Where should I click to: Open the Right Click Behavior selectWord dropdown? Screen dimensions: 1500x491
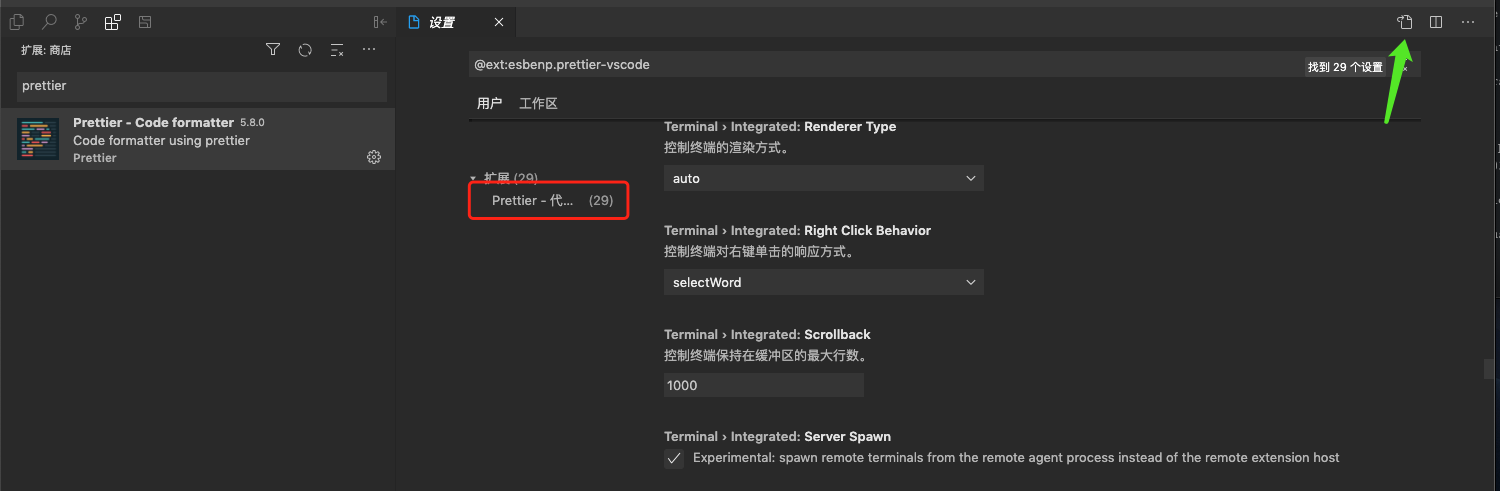click(x=824, y=282)
